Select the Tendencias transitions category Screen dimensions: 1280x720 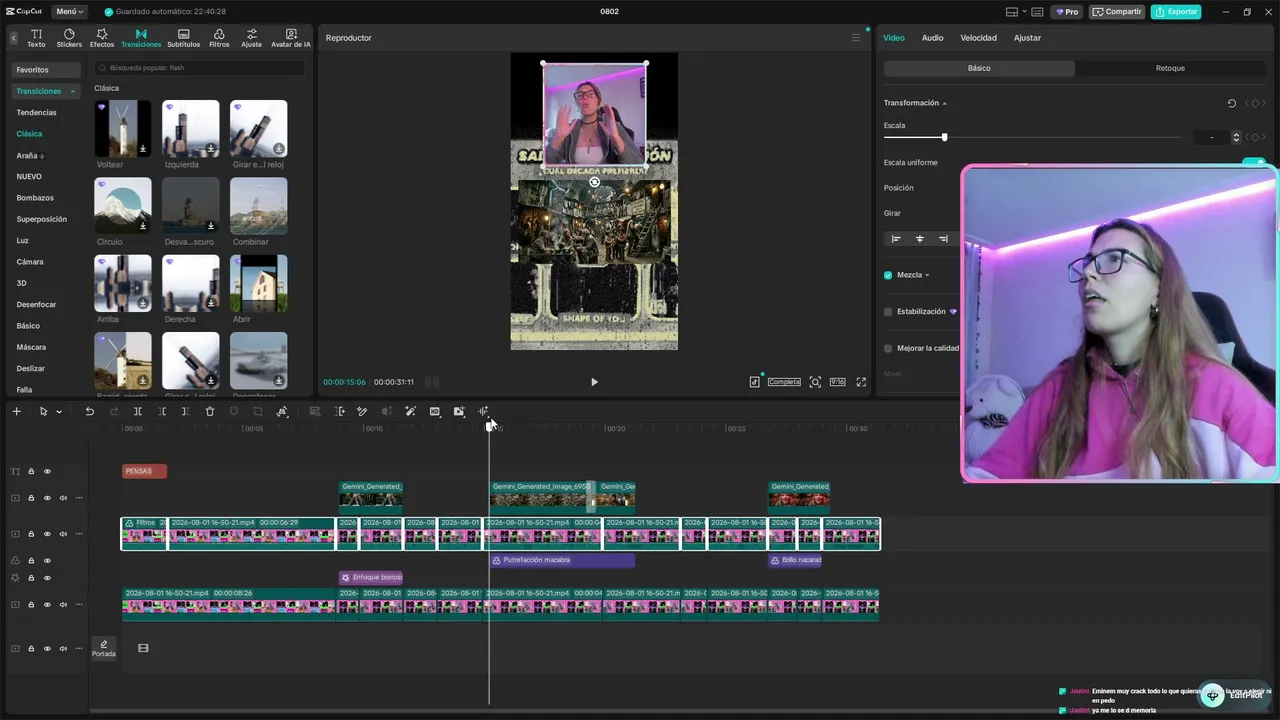36,112
